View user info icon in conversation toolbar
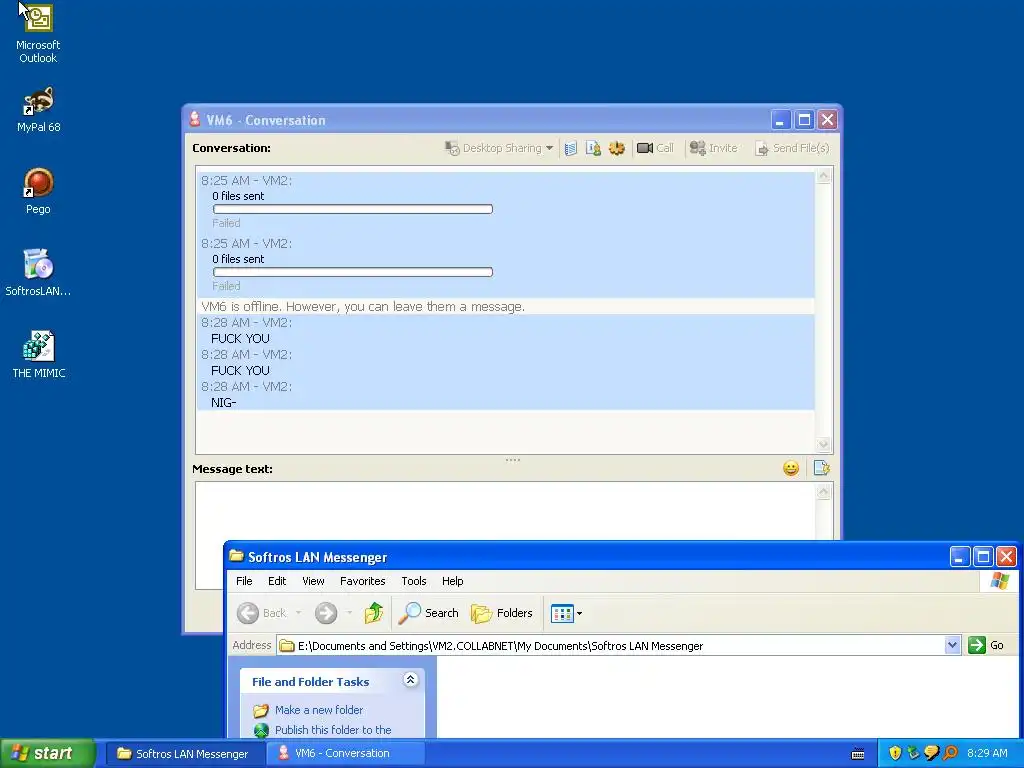The height and width of the screenshot is (768, 1024). coord(593,148)
